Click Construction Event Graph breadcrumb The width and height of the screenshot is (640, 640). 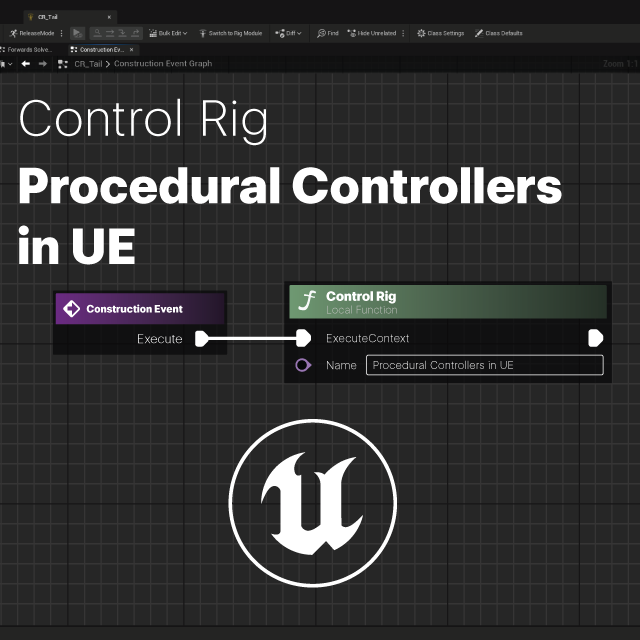(x=163, y=64)
